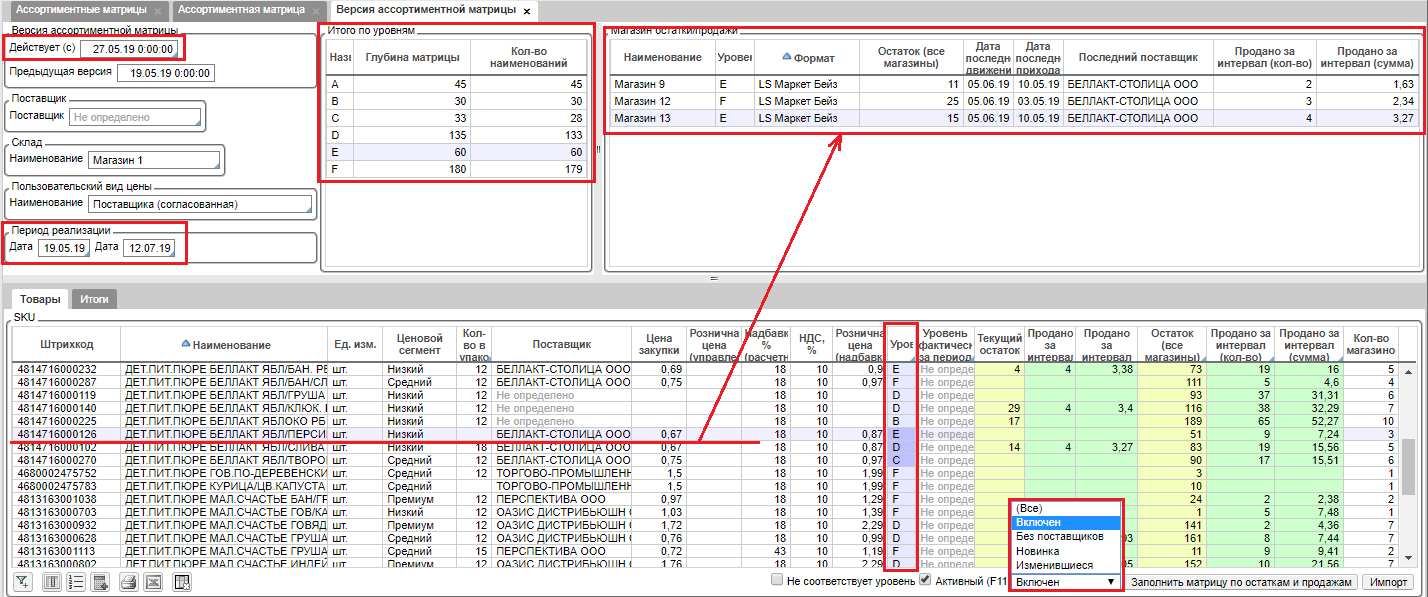Select 'Без поставщиков' in dropdown list
Screen dimensions: 1428x597
click(x=1059, y=536)
